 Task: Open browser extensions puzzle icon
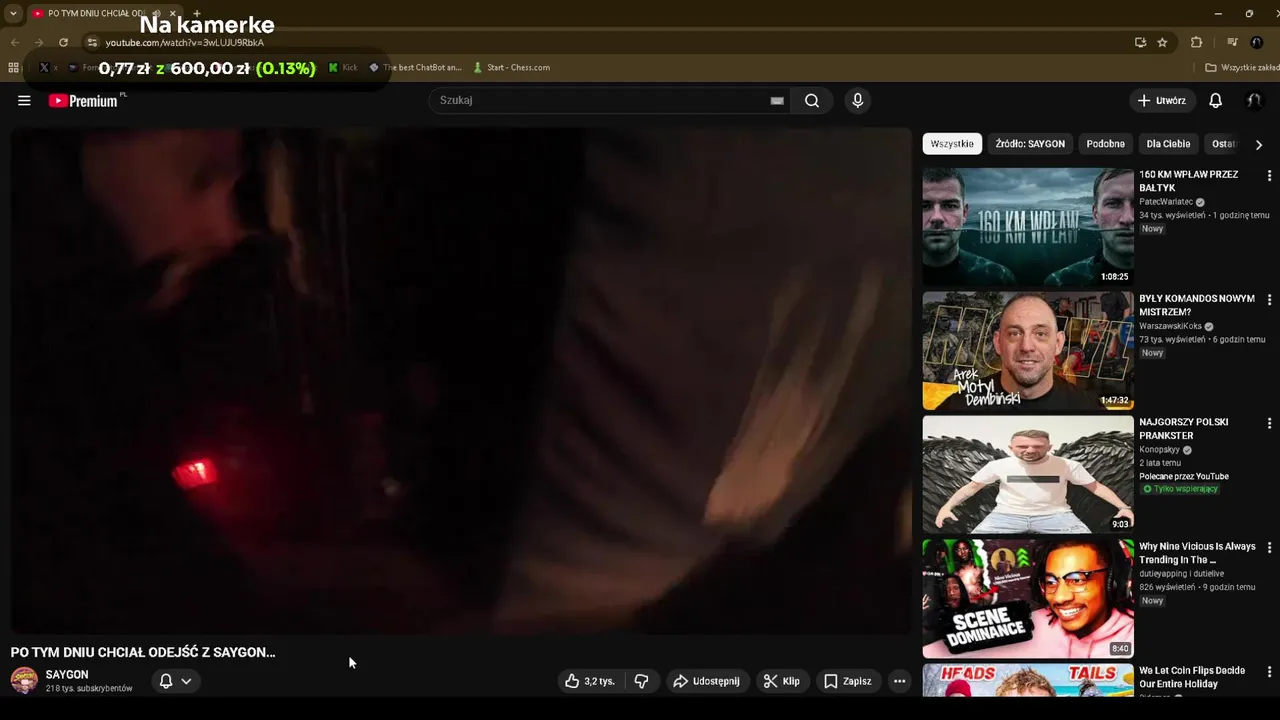[x=1196, y=42]
